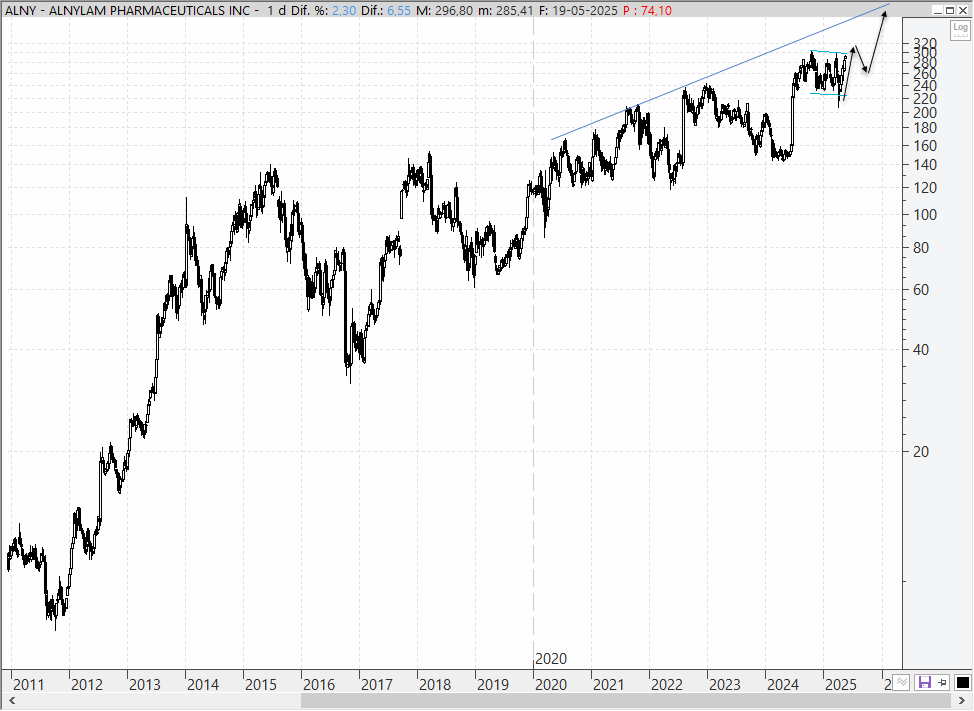Image resolution: width=974 pixels, height=711 pixels.
Task: Click the 180 price axis label
Action: click(x=925, y=128)
